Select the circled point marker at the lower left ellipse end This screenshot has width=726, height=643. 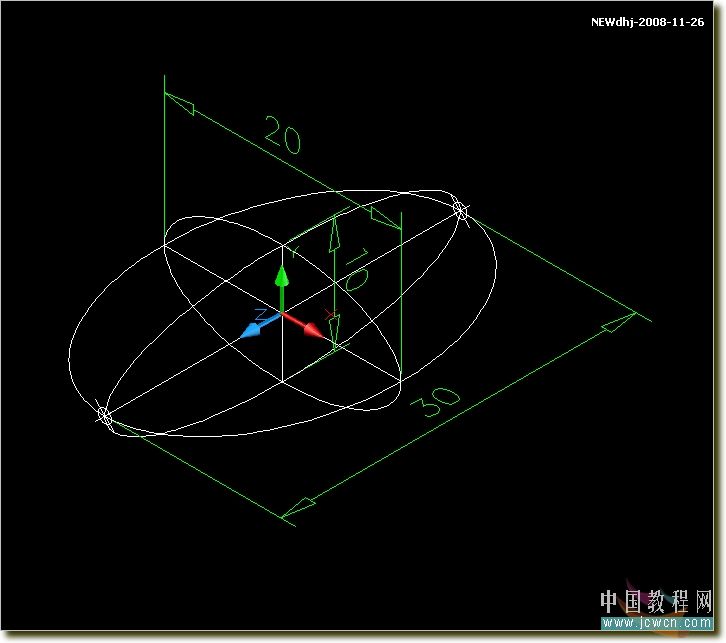click(x=105, y=416)
